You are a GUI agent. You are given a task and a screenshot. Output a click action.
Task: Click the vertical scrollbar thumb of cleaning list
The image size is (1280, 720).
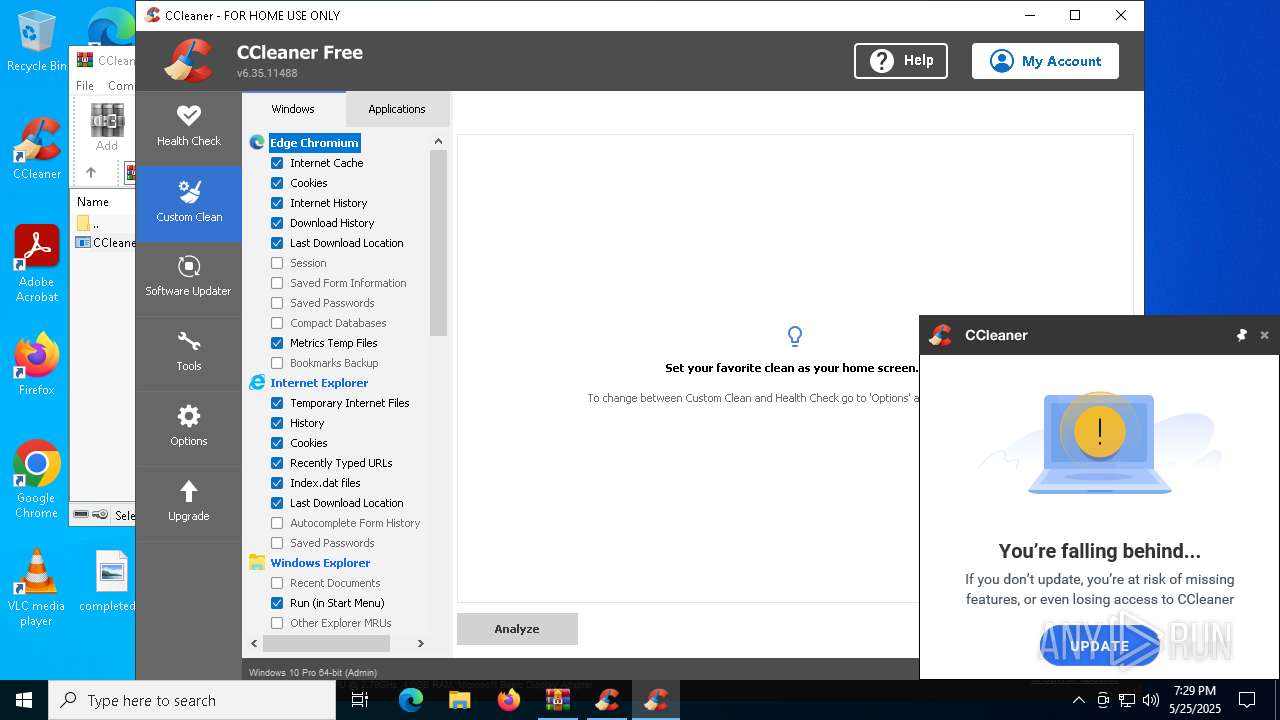(438, 243)
